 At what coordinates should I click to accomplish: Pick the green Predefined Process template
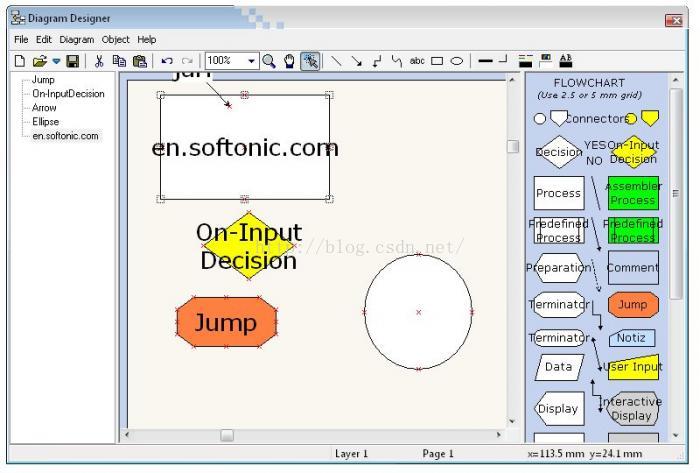[x=633, y=230]
